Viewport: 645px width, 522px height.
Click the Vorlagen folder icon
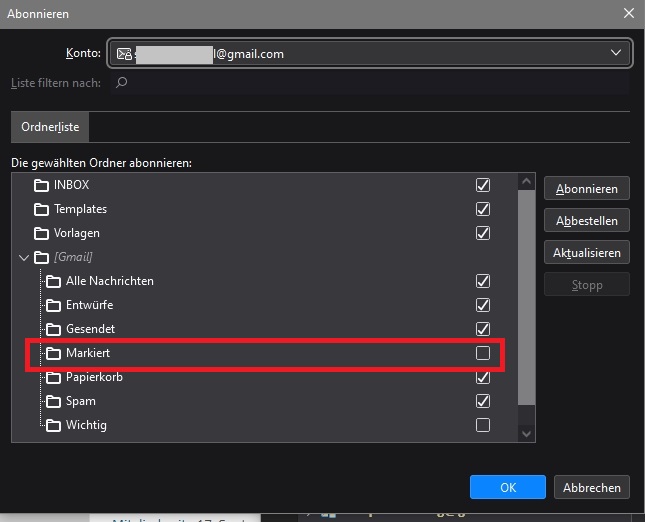pos(41,233)
